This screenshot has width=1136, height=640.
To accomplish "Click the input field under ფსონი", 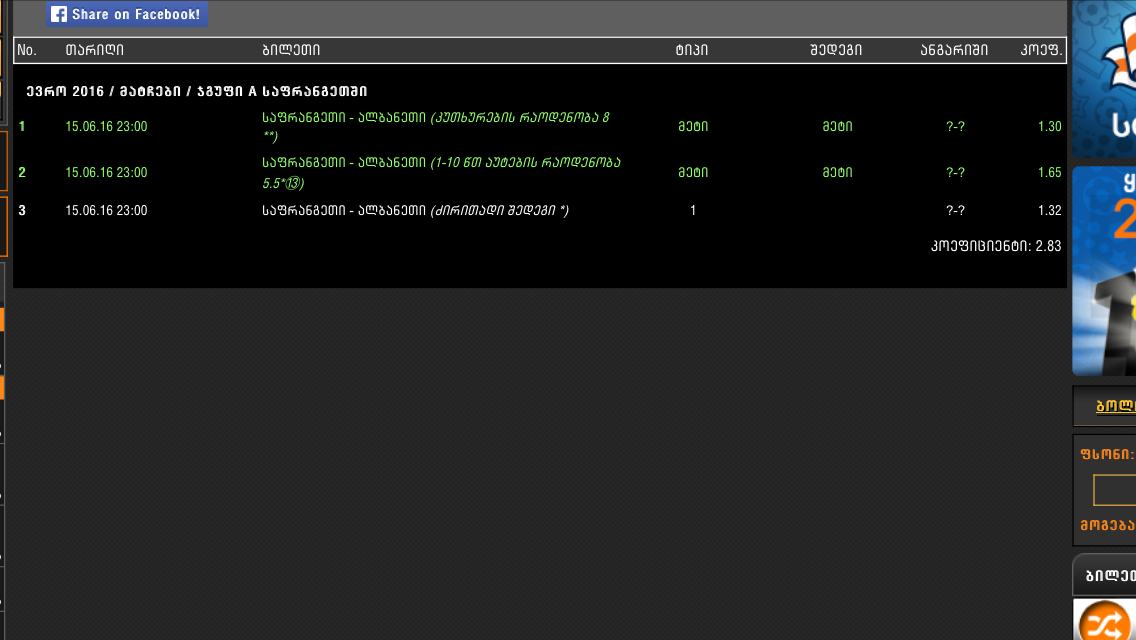I will click(1114, 490).
